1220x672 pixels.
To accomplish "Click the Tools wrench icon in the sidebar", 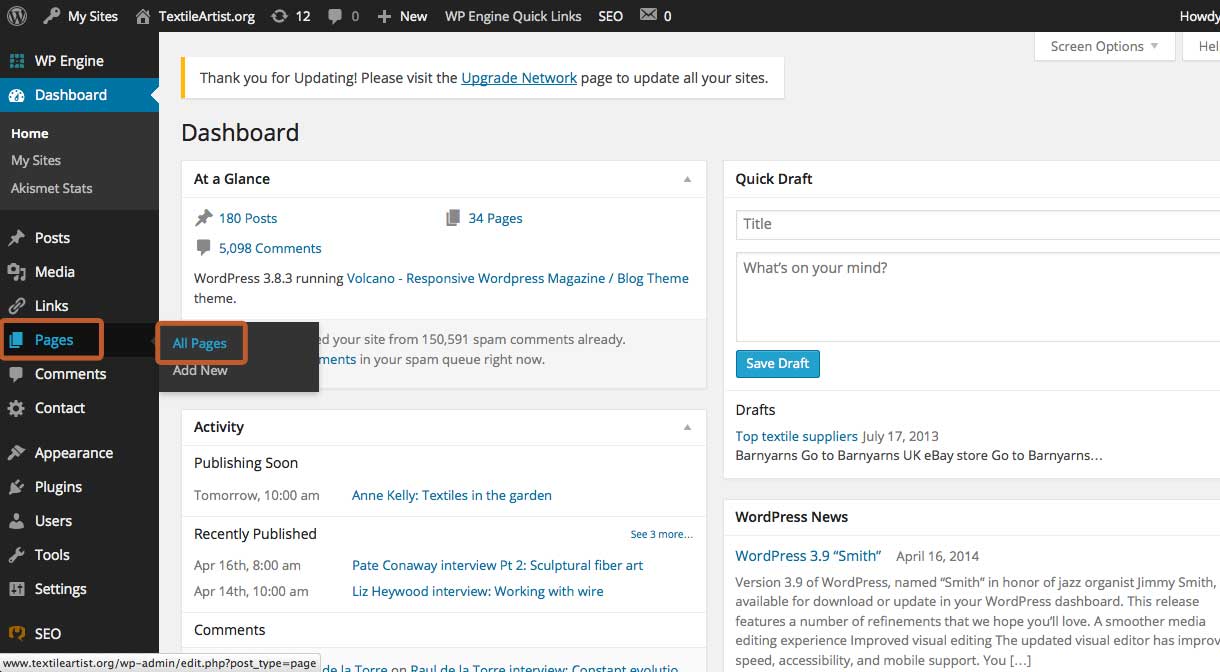I will point(16,555).
